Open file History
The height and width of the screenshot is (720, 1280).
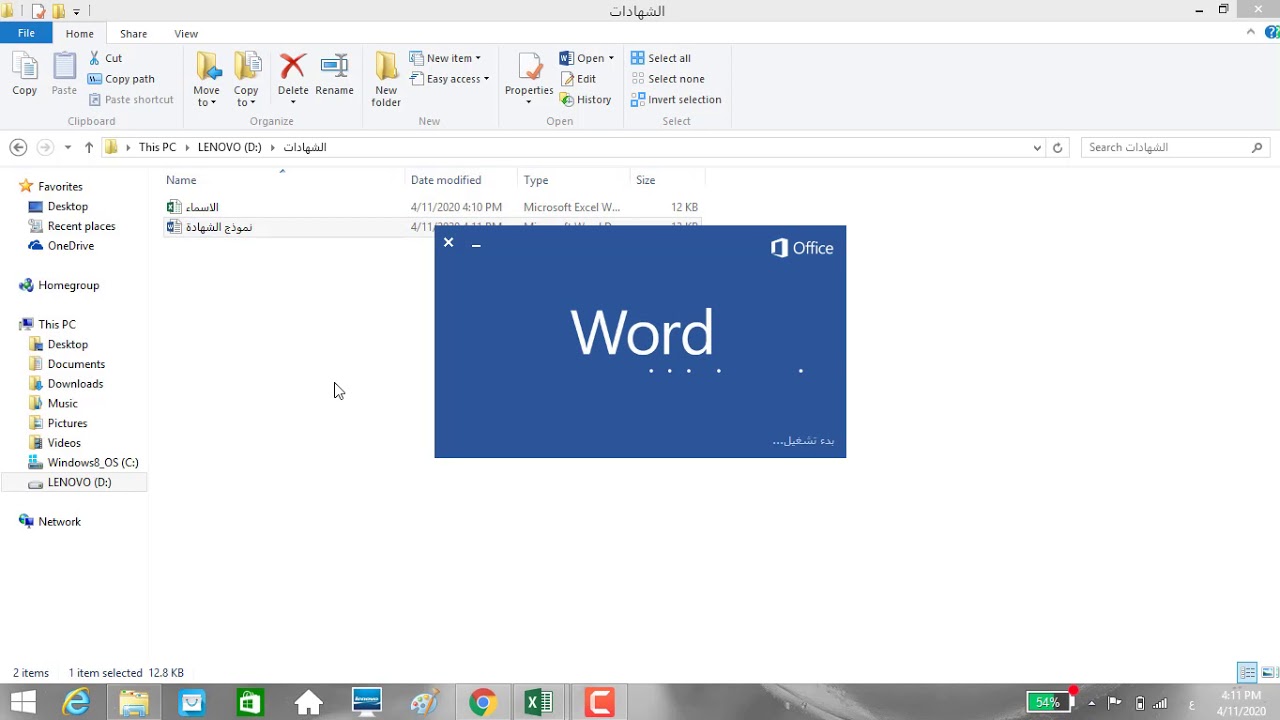pos(585,99)
